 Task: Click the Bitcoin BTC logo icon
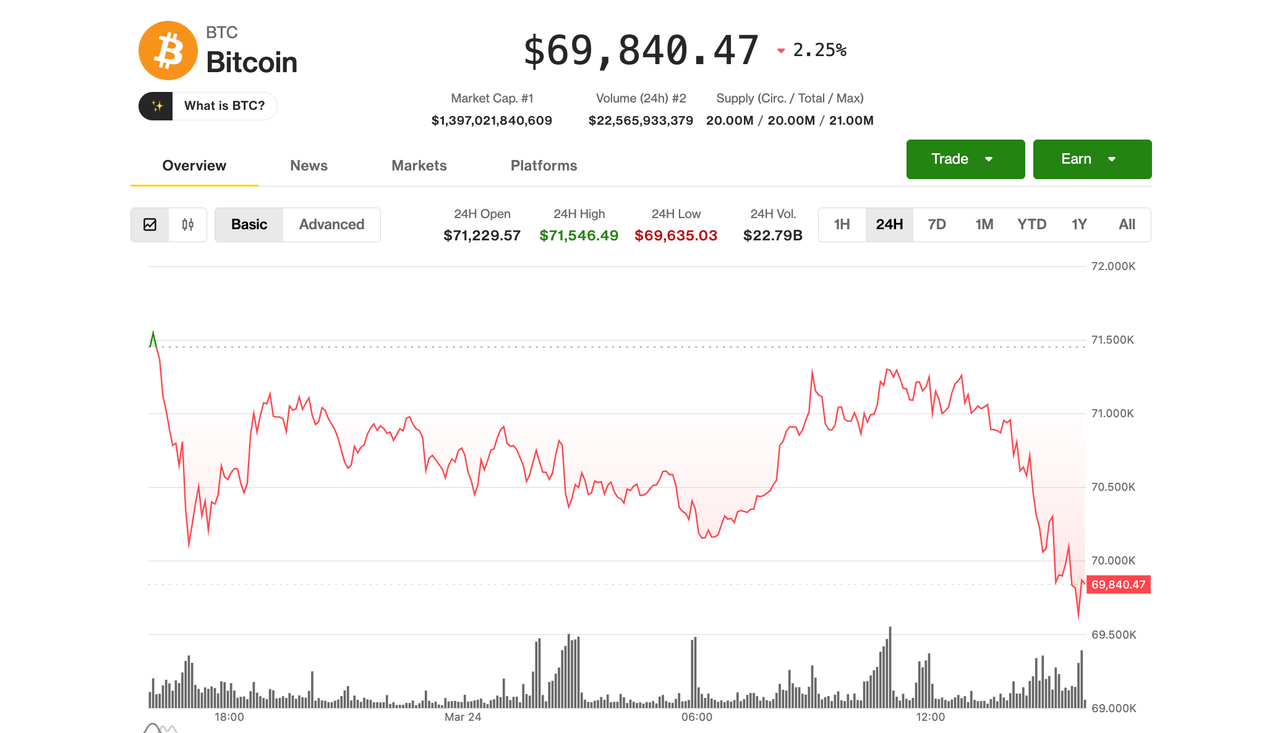(x=167, y=49)
